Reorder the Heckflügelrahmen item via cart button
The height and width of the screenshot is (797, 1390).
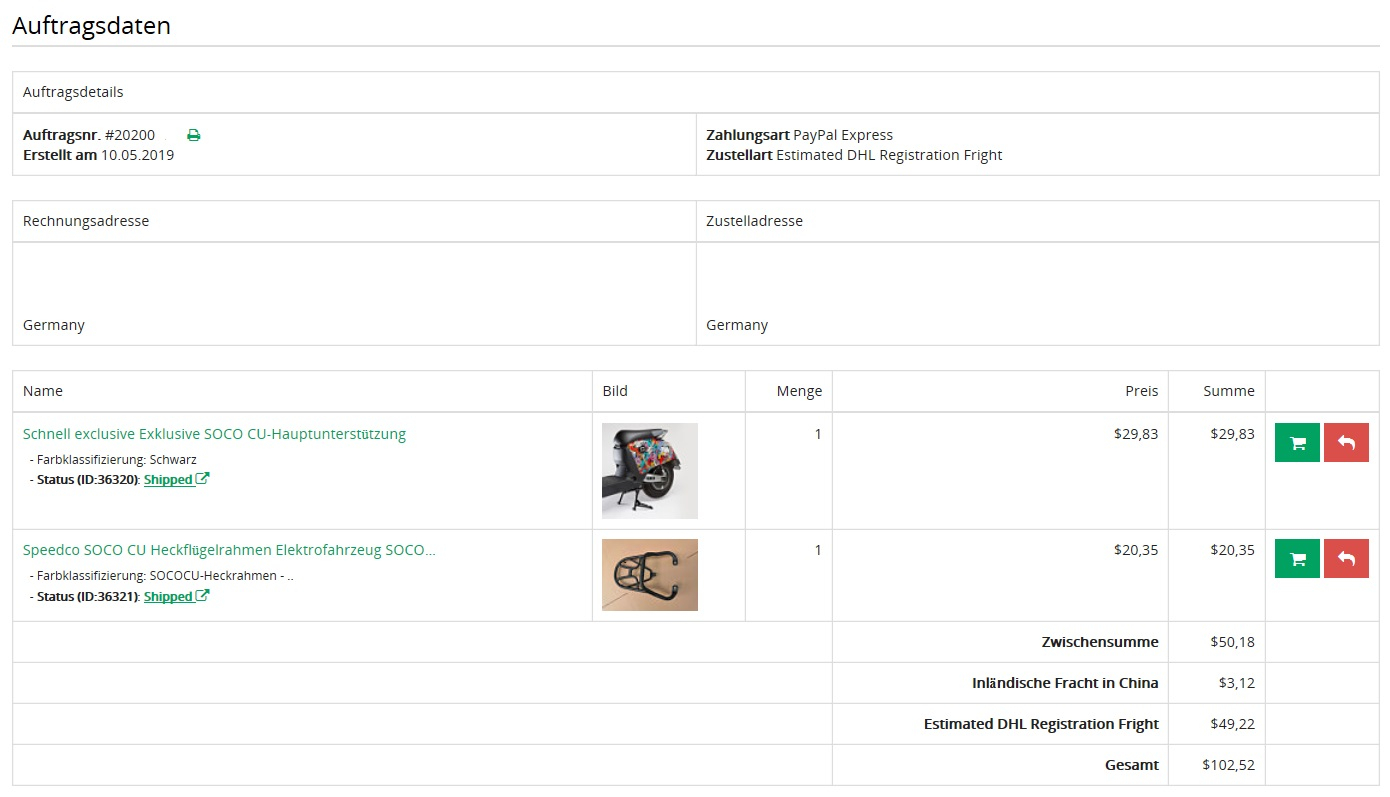pos(1297,559)
